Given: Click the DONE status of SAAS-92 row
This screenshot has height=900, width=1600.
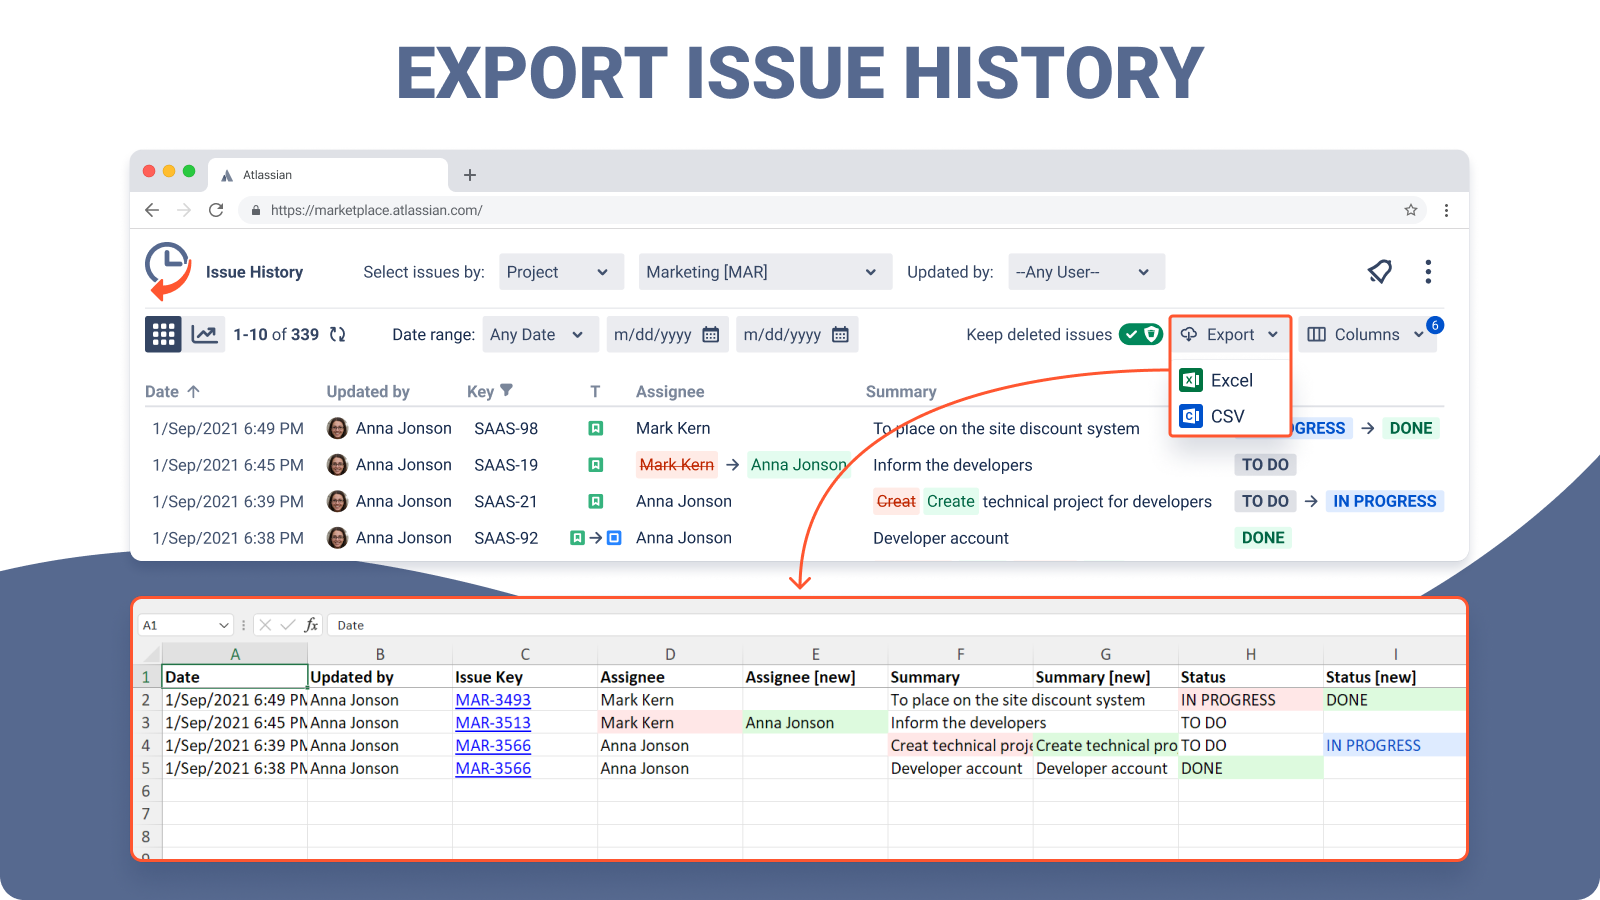Looking at the screenshot, I should [1263, 538].
